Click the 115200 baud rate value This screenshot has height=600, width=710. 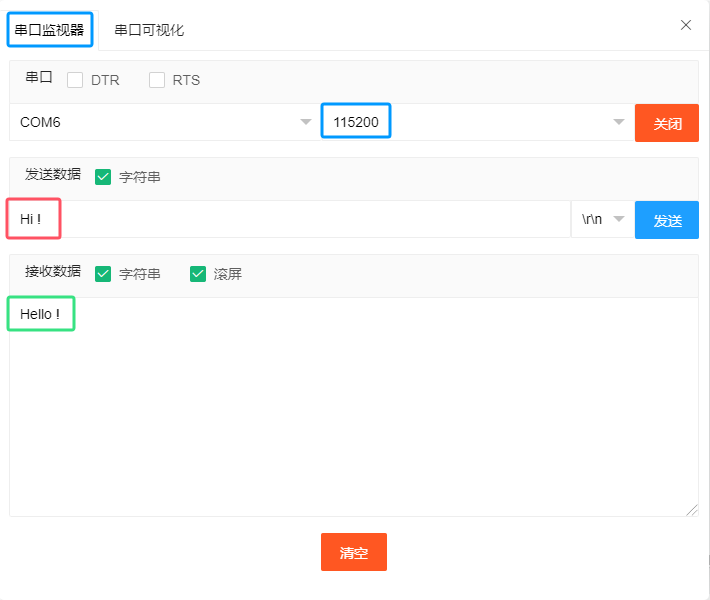356,122
